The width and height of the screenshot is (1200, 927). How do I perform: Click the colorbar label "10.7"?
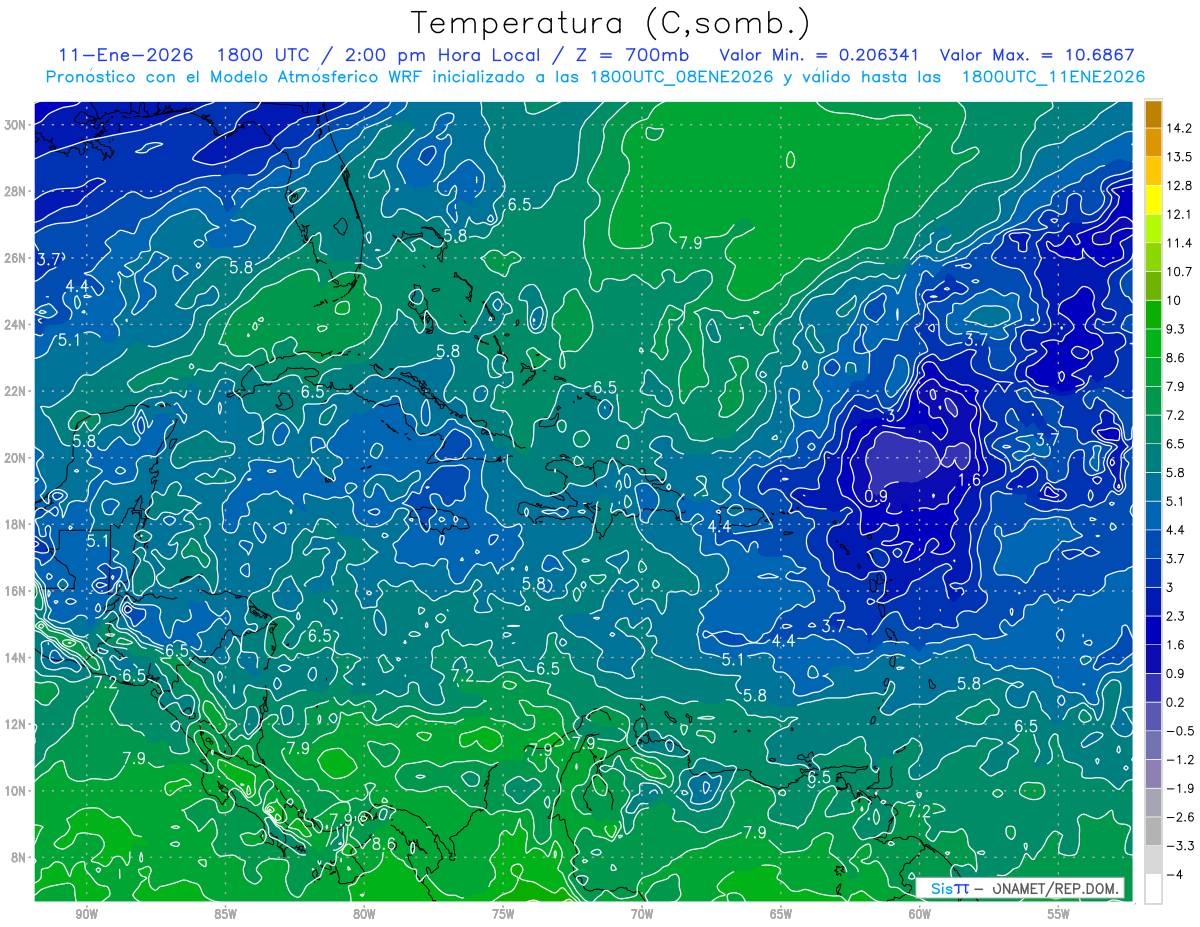pos(1178,272)
